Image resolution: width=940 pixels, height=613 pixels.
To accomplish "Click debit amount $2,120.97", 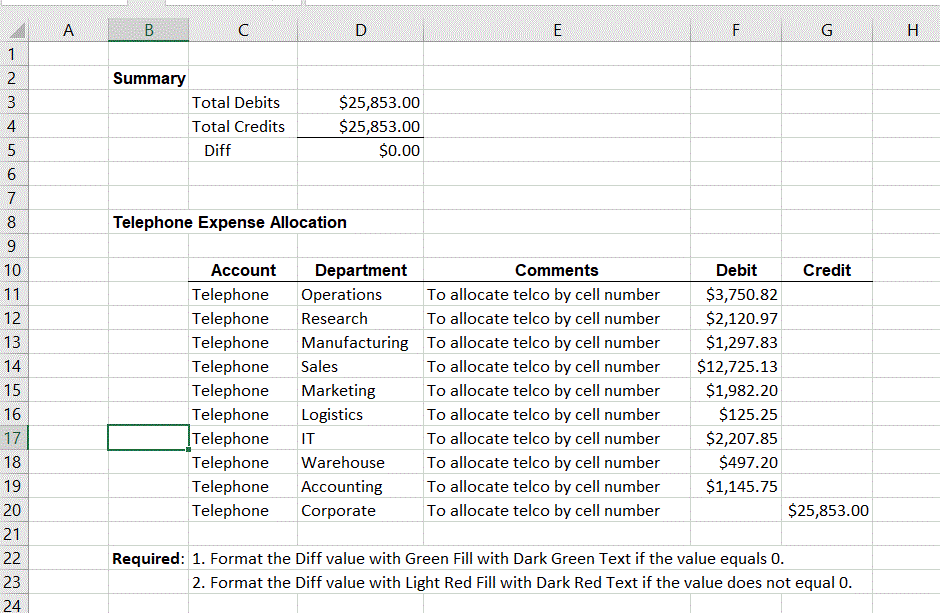I will [x=736, y=318].
